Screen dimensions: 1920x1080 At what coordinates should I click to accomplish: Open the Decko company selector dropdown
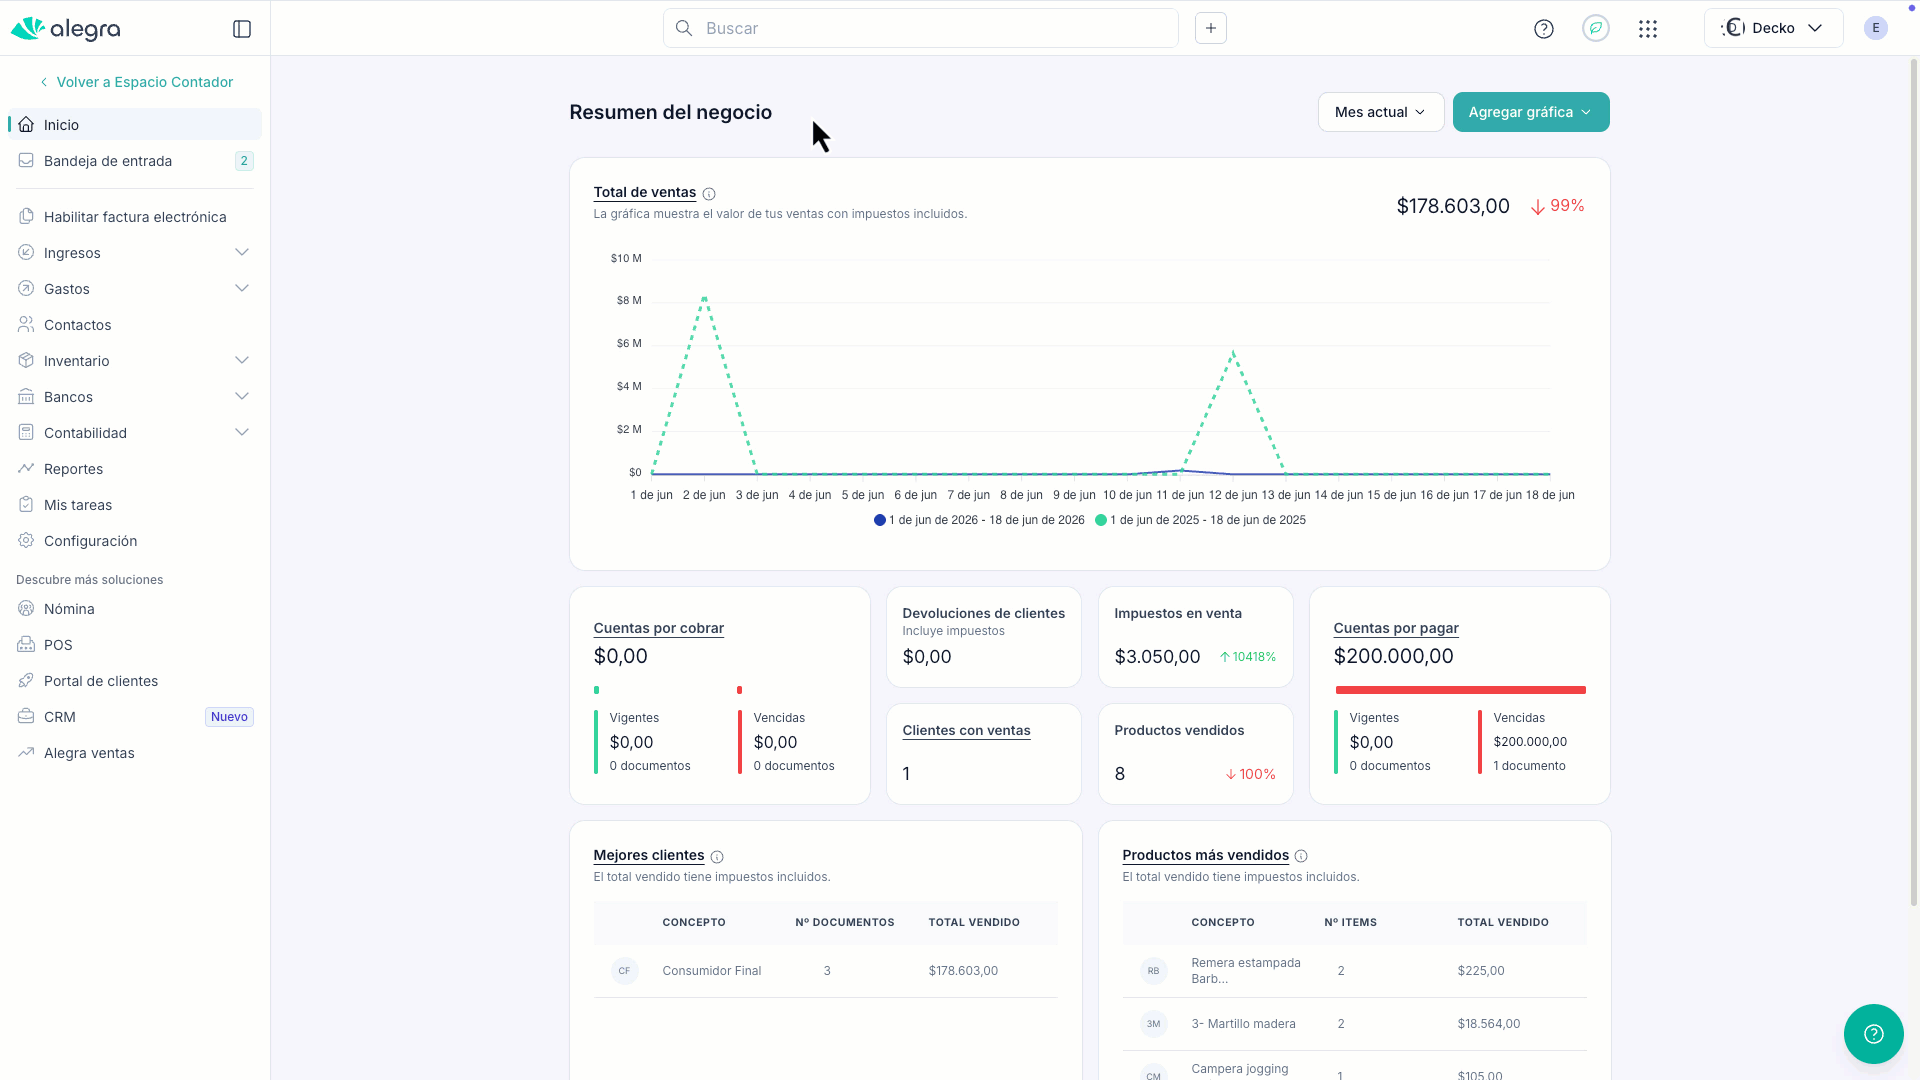(1774, 28)
